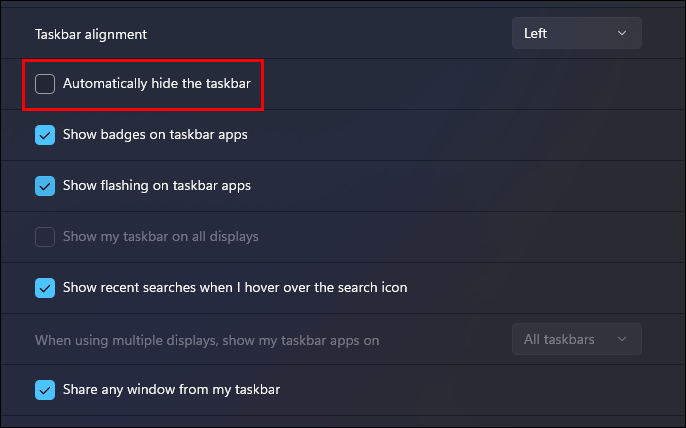Screen dimensions: 686x428
Task: Click the Show recent searches label text
Action: 235,288
